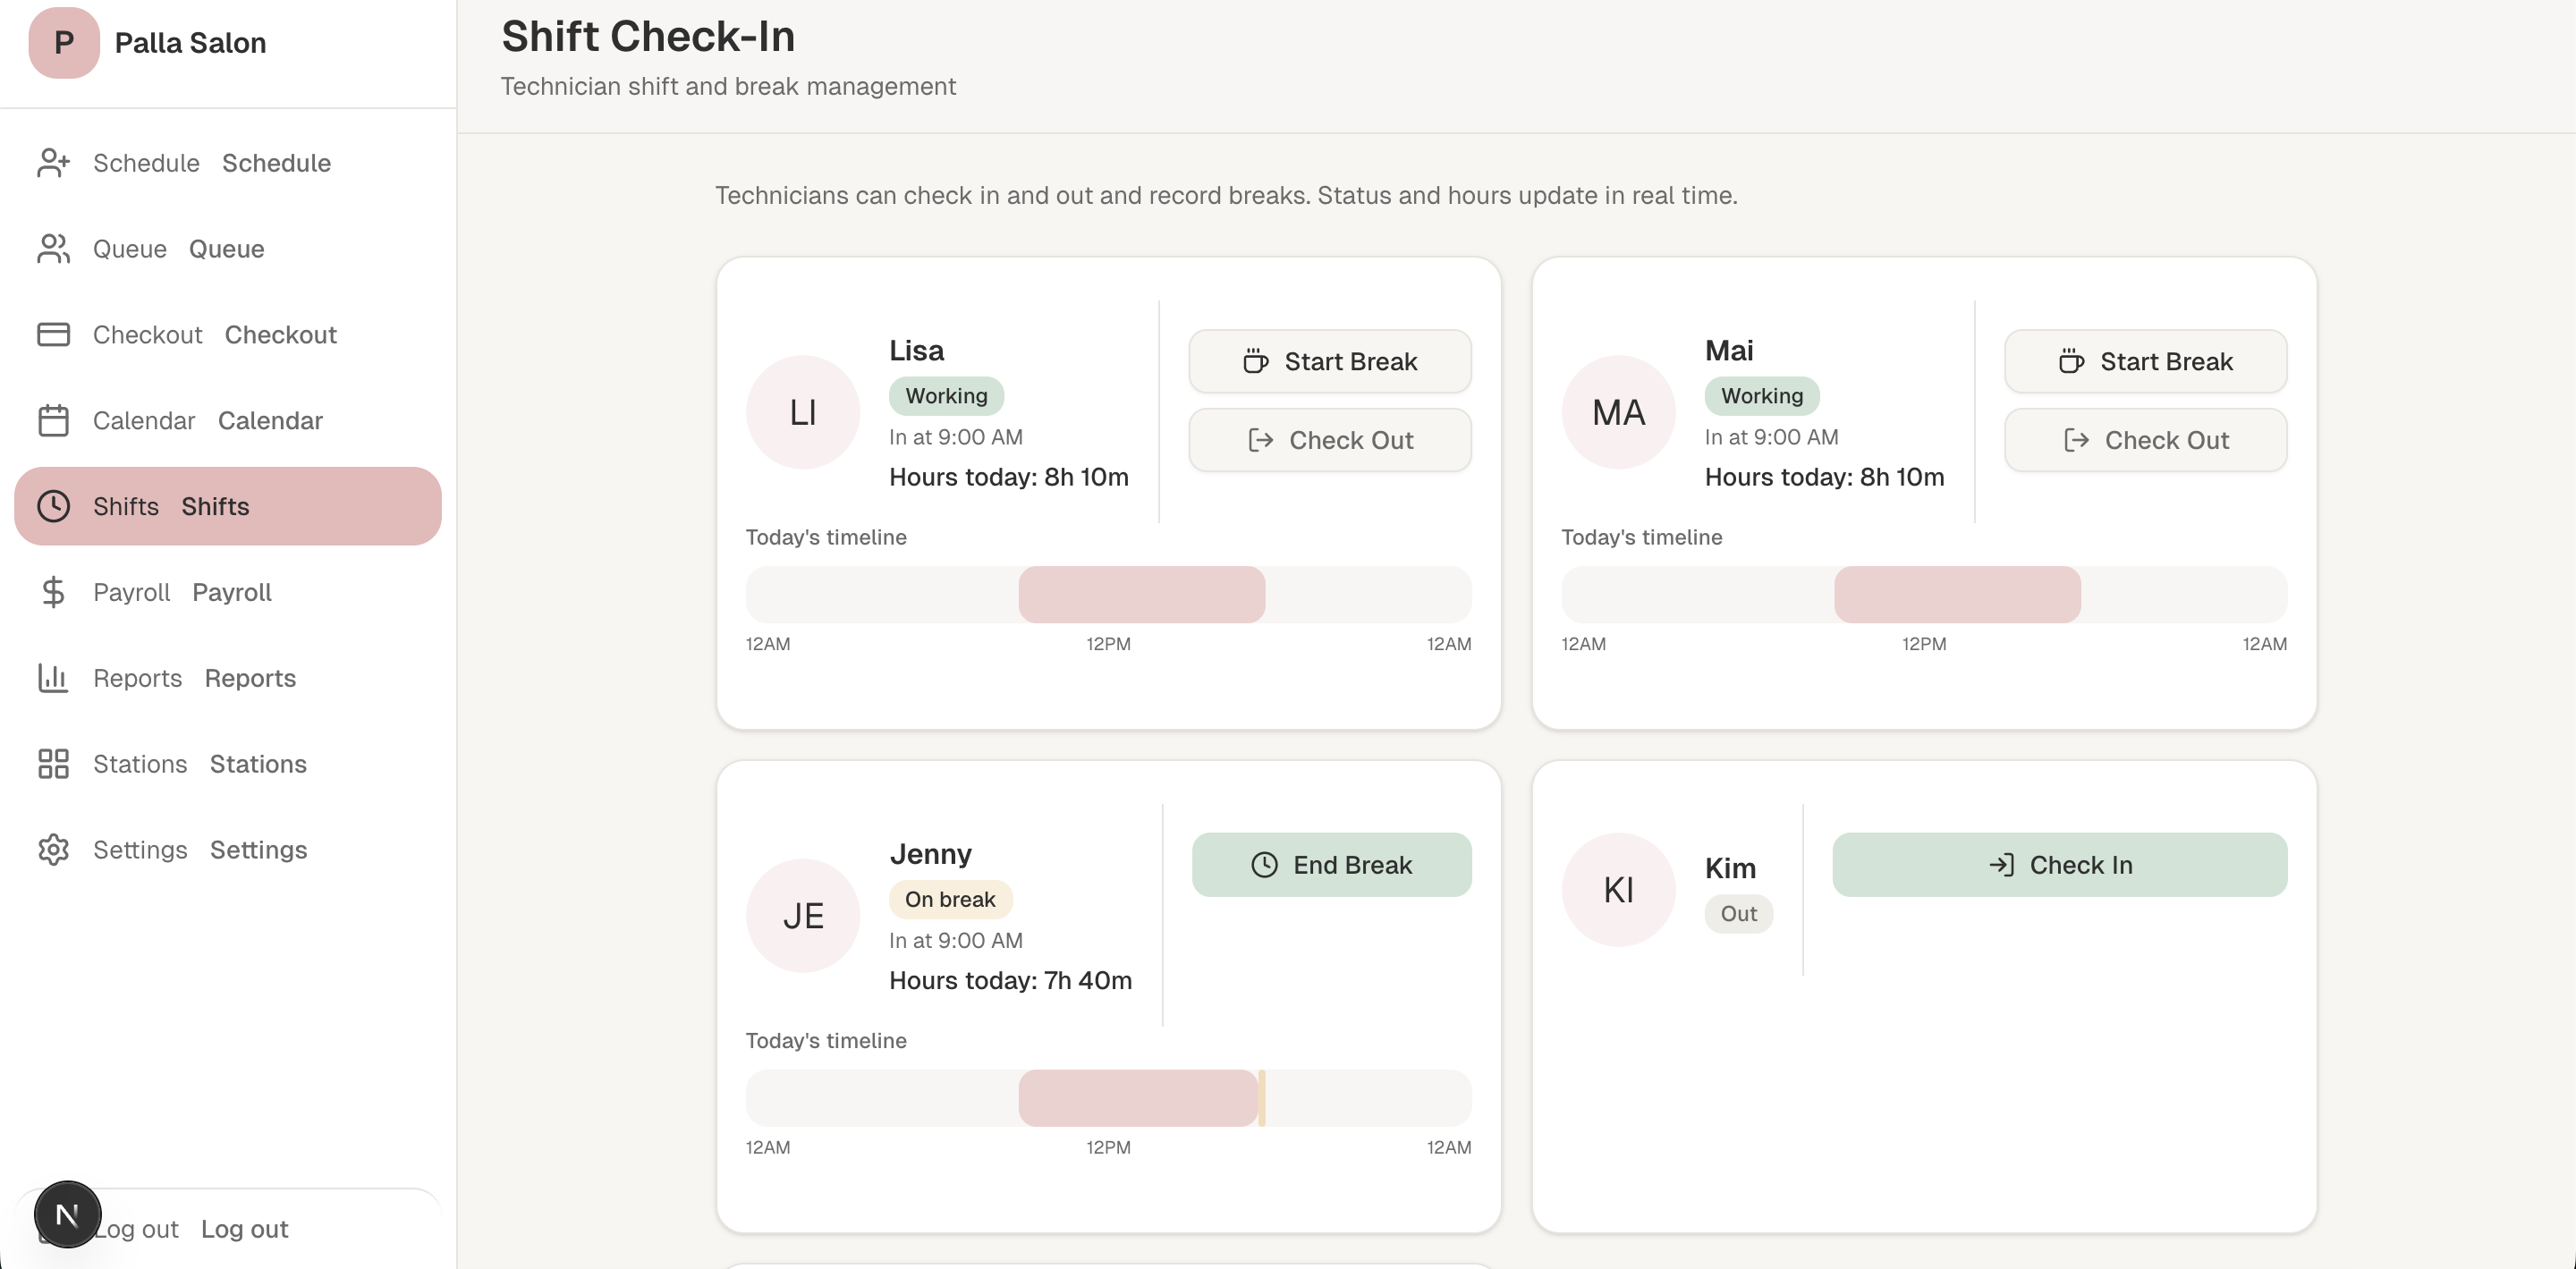
Task: Select the active Shifts nav item
Action: tap(228, 507)
